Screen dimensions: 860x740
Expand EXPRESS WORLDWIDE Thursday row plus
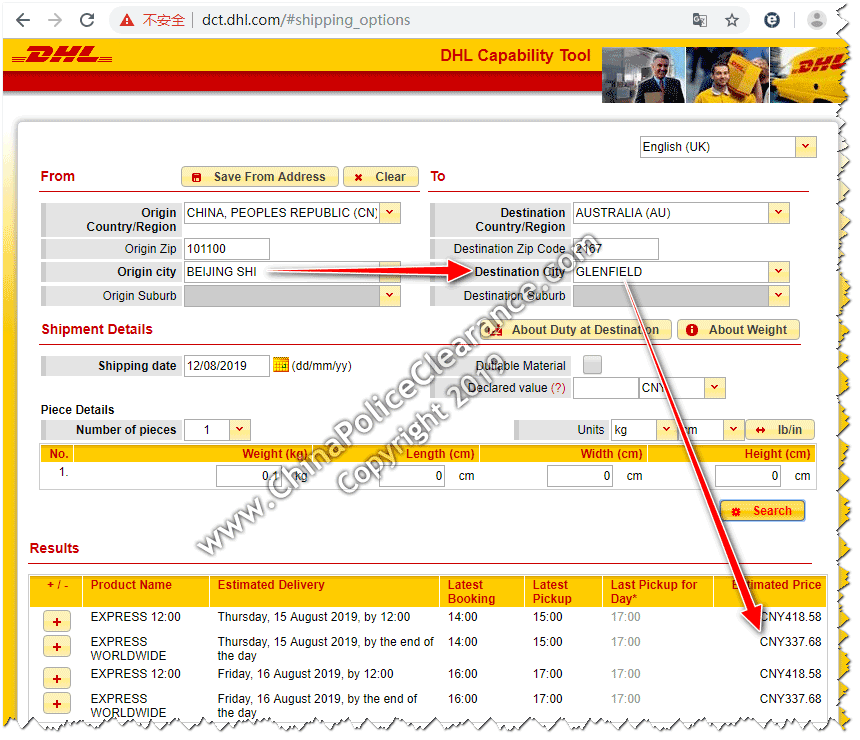click(x=57, y=647)
